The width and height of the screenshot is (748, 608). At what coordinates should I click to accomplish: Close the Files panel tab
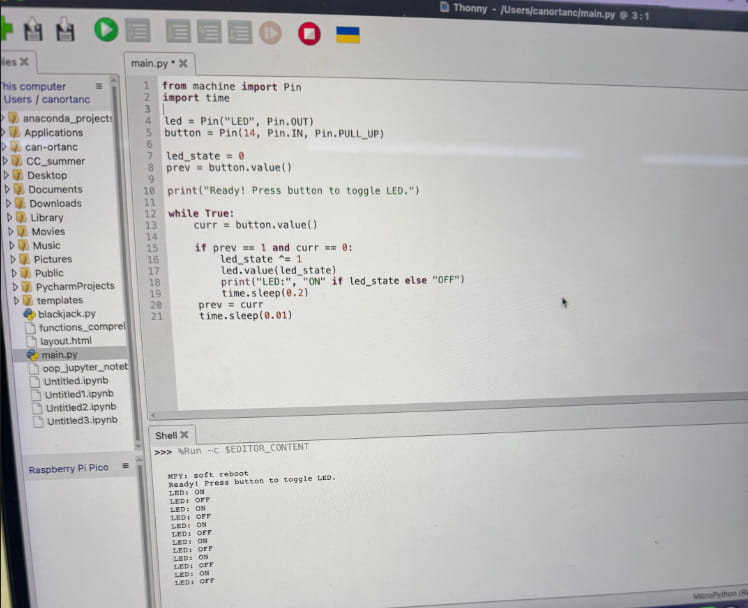pos(24,62)
